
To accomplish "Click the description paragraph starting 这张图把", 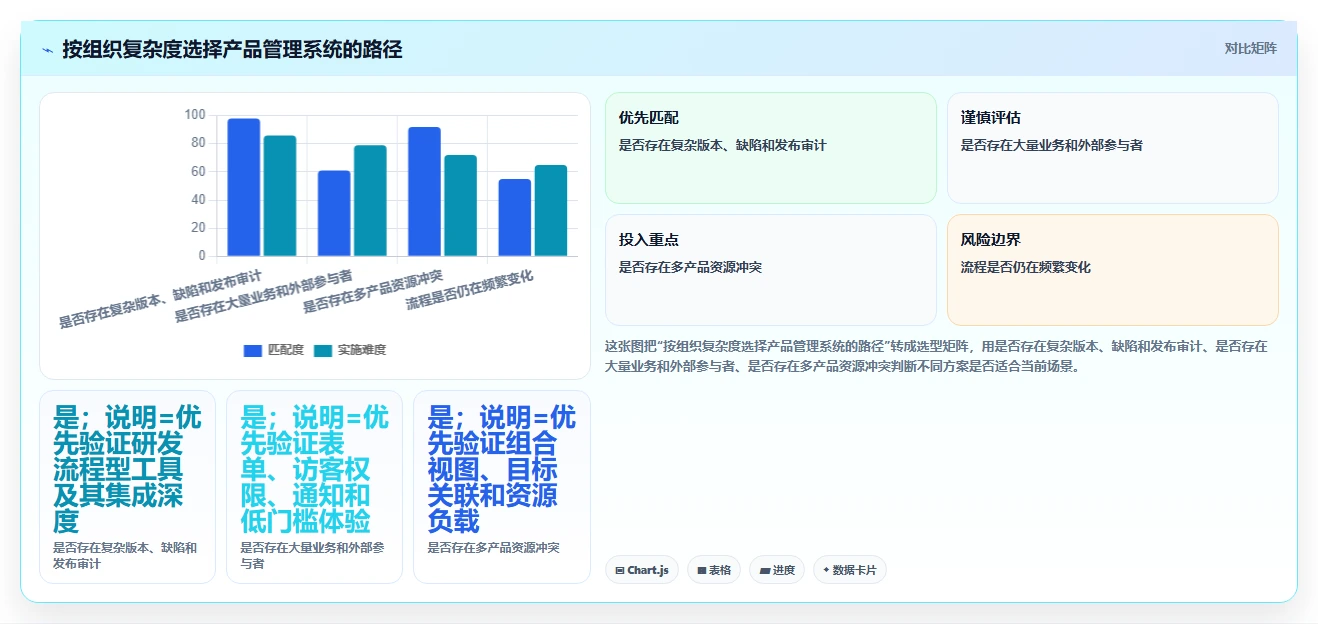I will pos(936,356).
